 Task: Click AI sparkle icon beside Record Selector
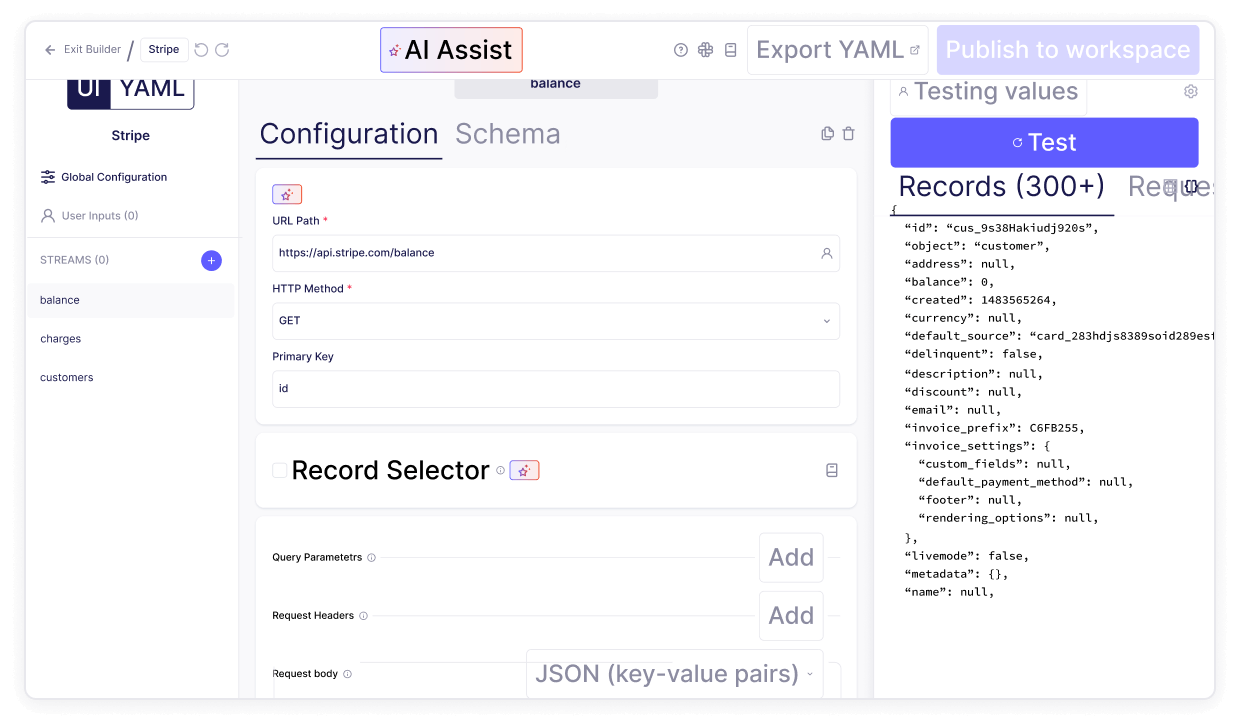(524, 470)
